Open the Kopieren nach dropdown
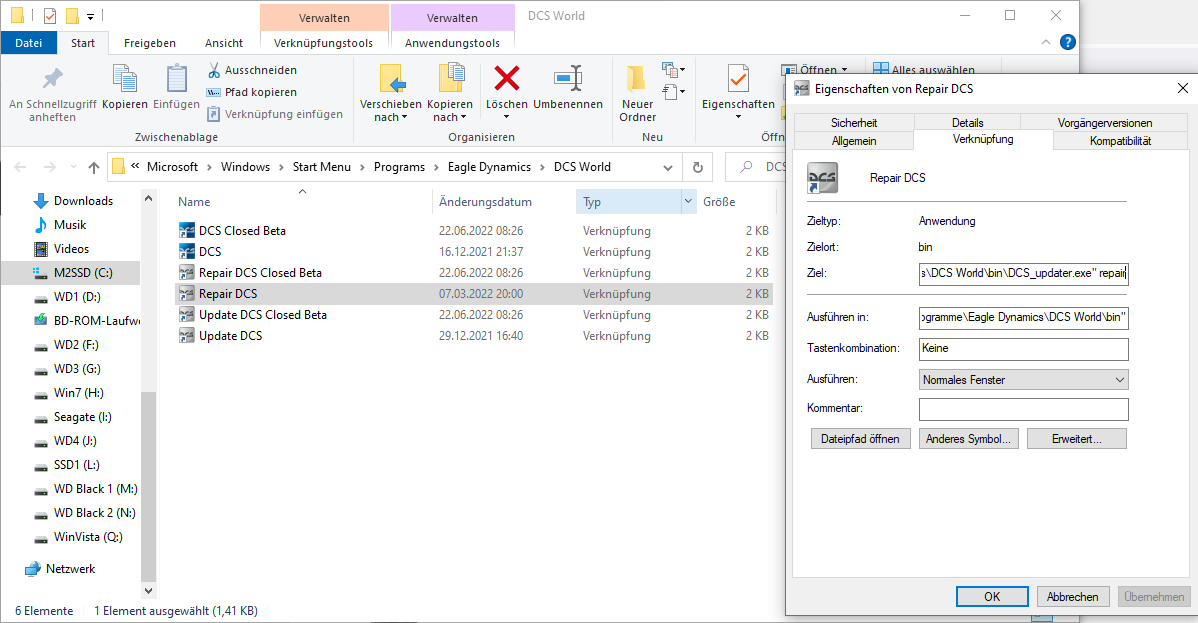1198x623 pixels. 449,117
